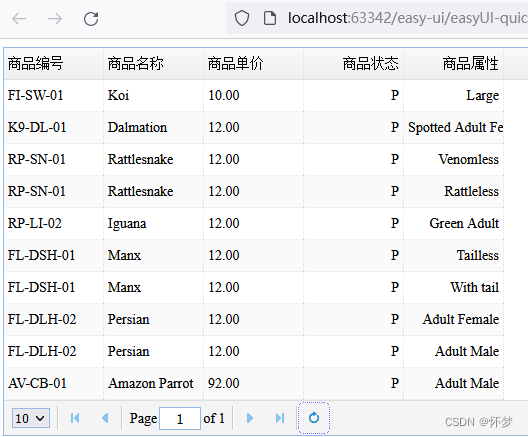Select the 10.00 price cell
The height and width of the screenshot is (437, 528).
point(254,95)
